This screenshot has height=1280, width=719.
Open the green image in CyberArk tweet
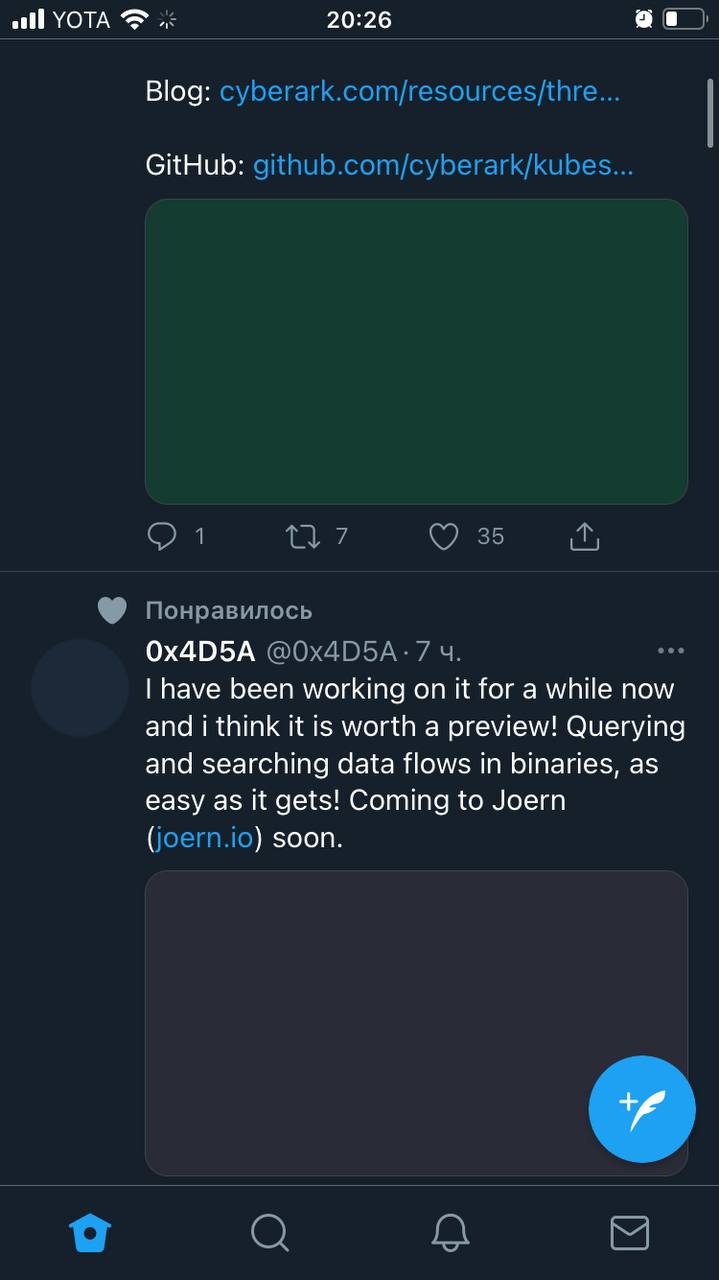(x=416, y=351)
